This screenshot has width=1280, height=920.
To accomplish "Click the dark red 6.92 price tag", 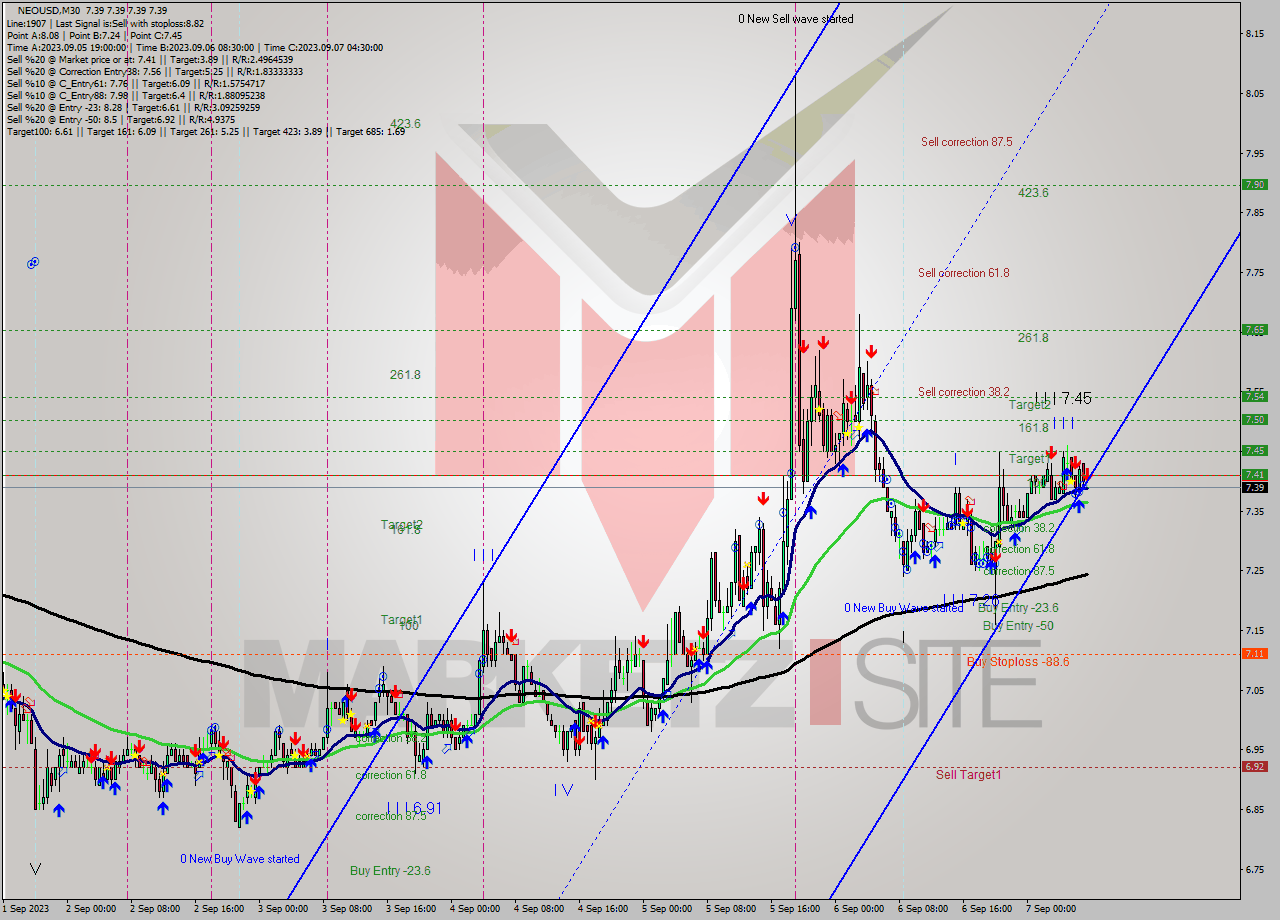I will click(x=1254, y=766).
